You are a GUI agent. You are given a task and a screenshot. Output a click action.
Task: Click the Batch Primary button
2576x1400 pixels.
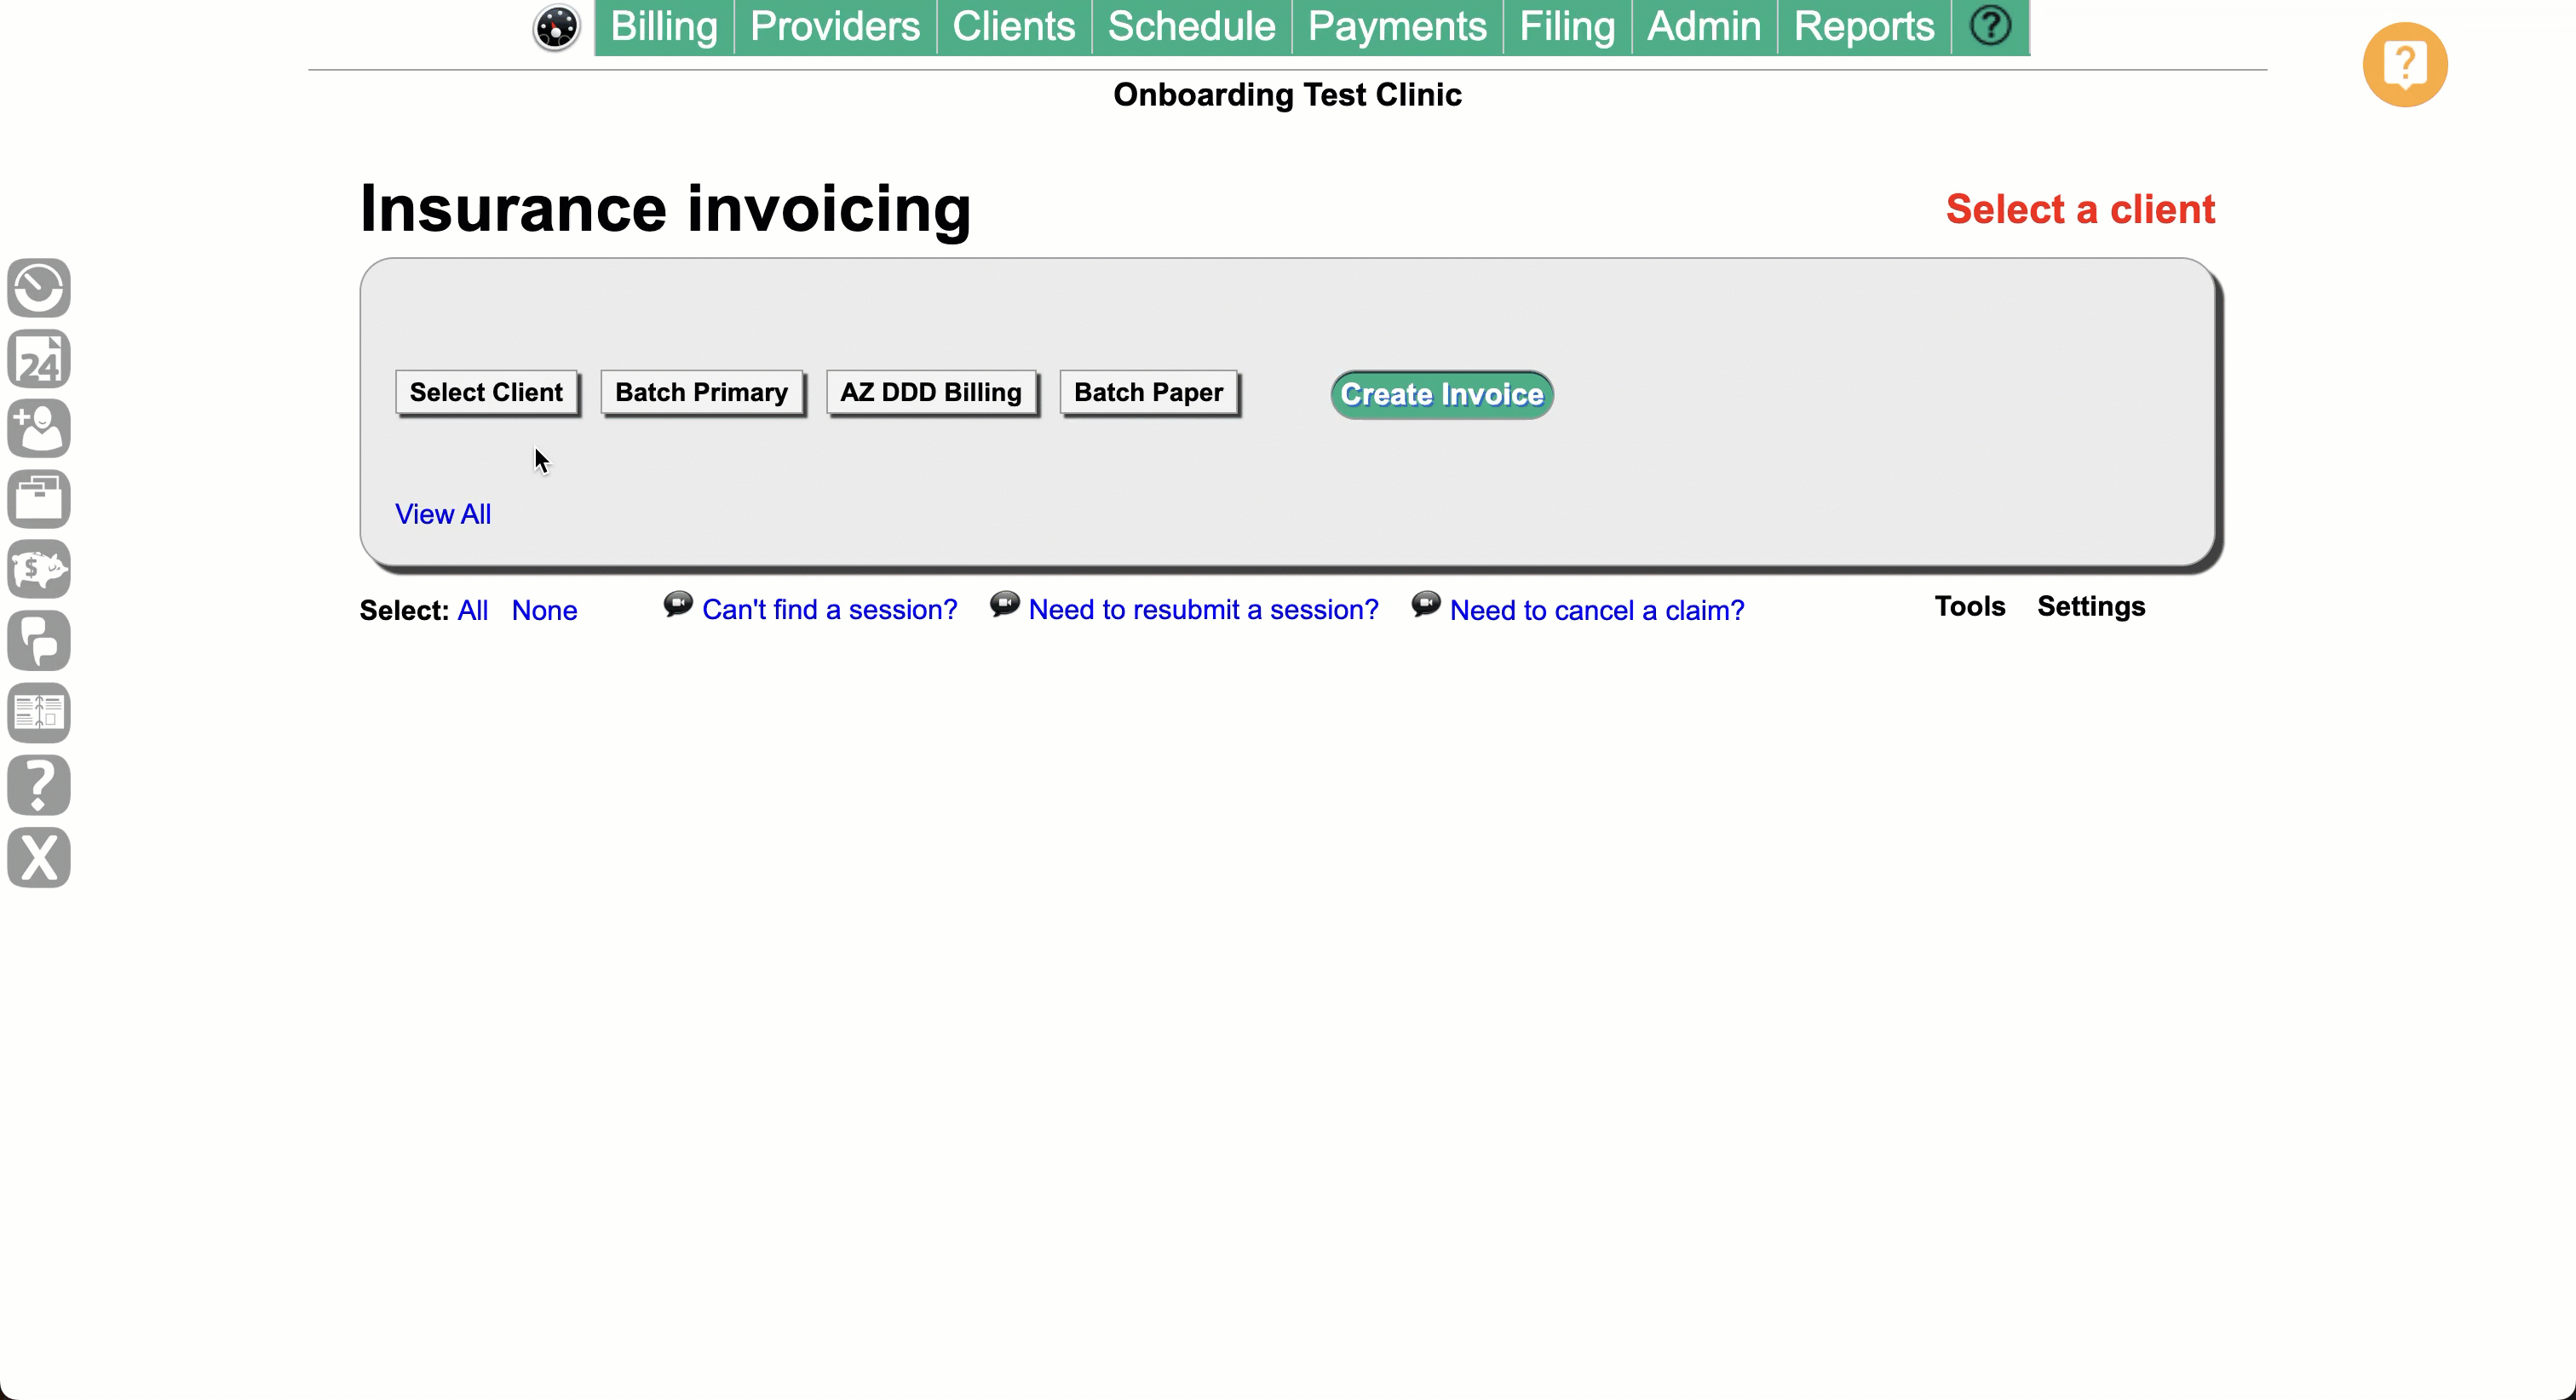702,392
